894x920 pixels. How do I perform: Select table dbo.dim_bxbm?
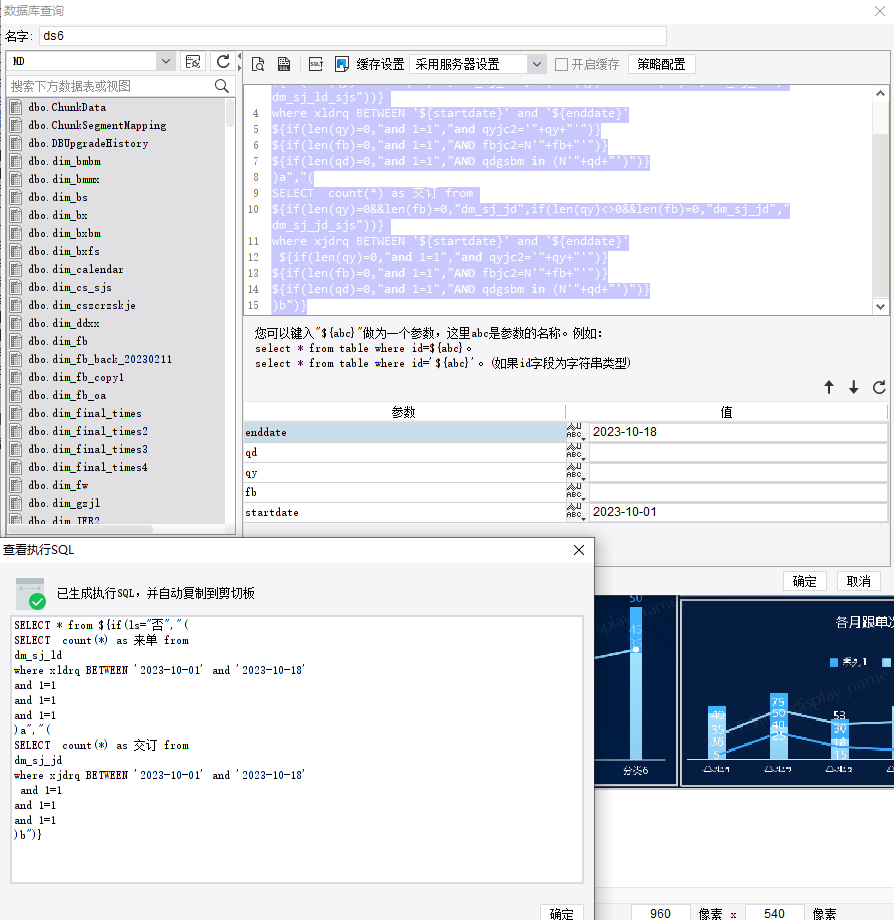pos(65,234)
